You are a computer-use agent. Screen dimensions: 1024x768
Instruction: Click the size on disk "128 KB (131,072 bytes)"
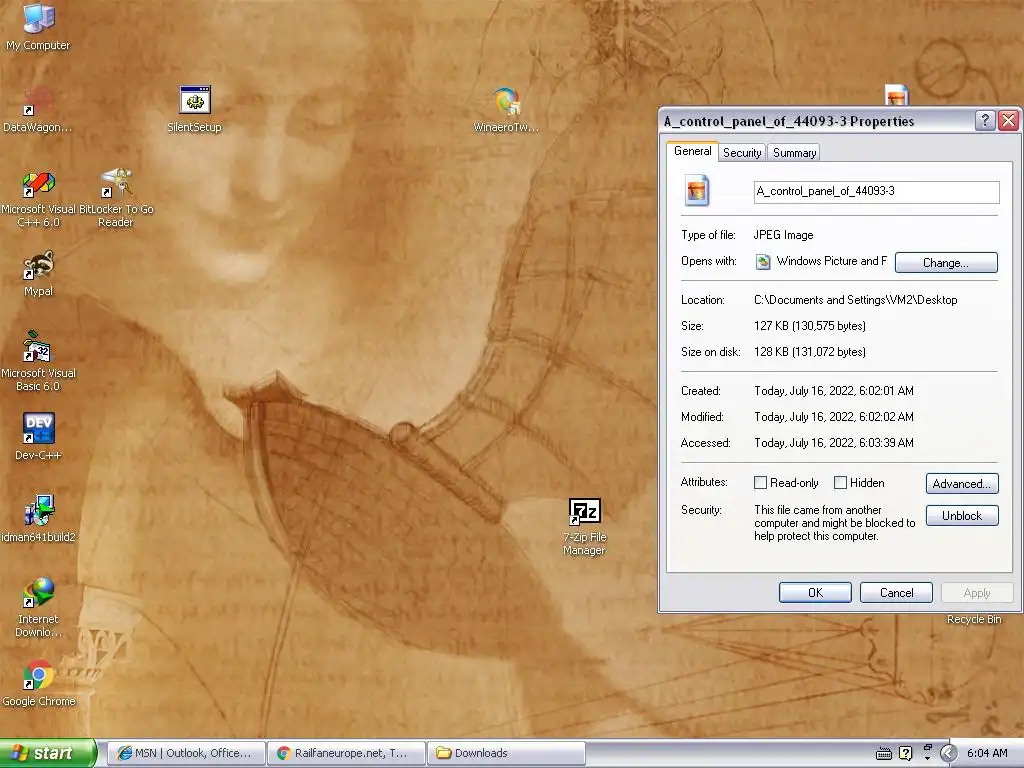[810, 352]
